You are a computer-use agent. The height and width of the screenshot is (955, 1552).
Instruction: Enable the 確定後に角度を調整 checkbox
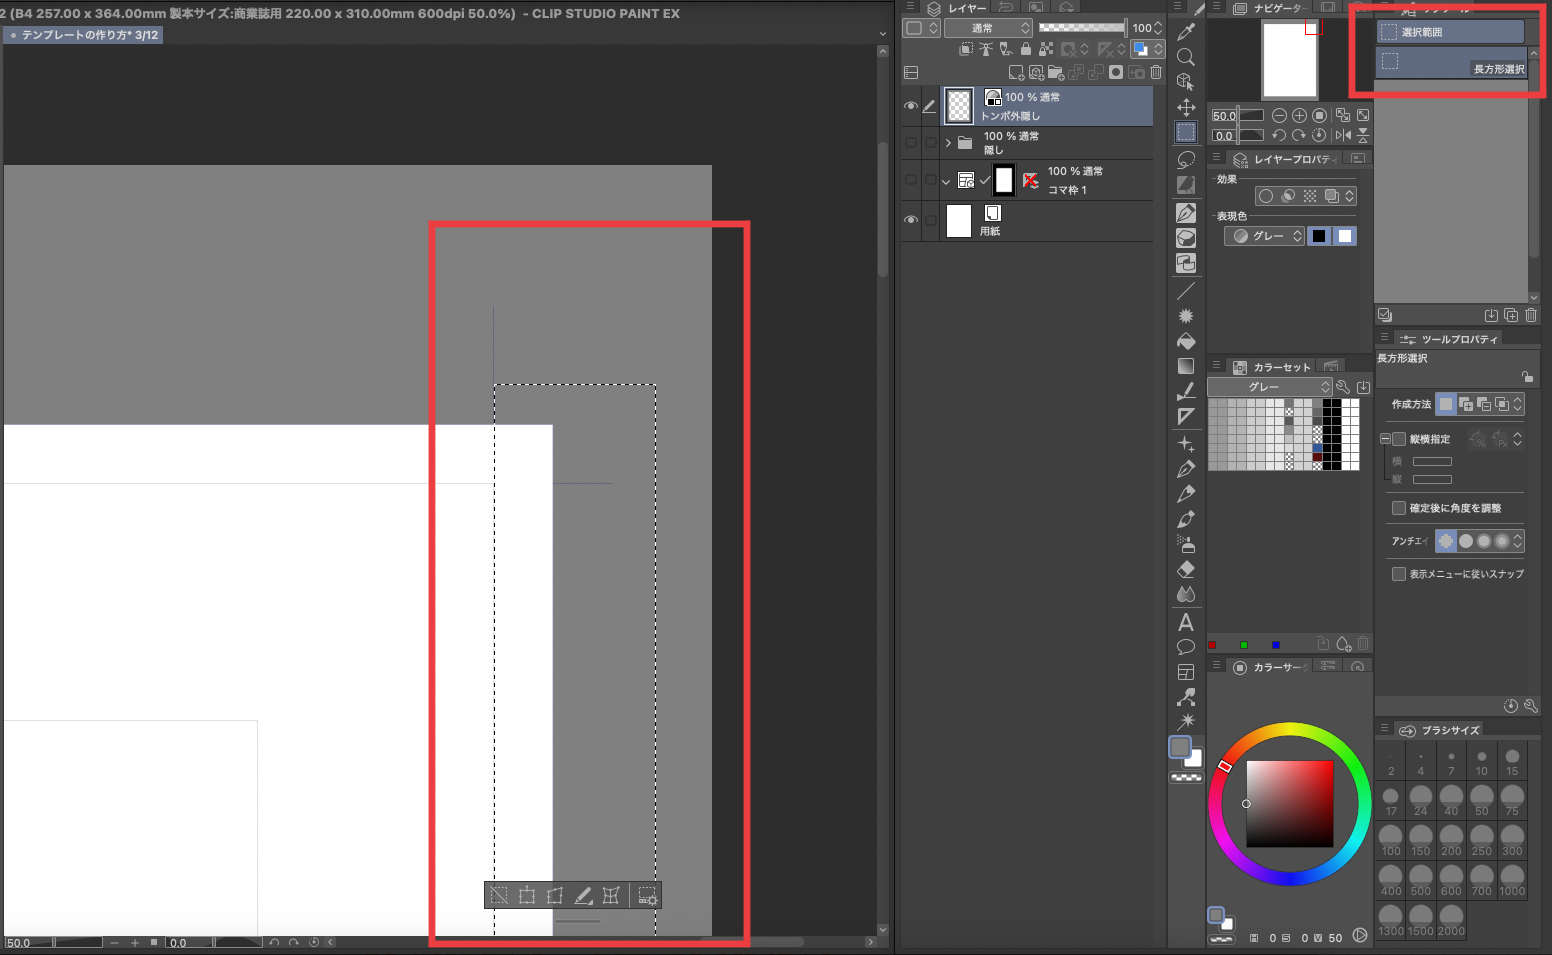tap(1399, 508)
